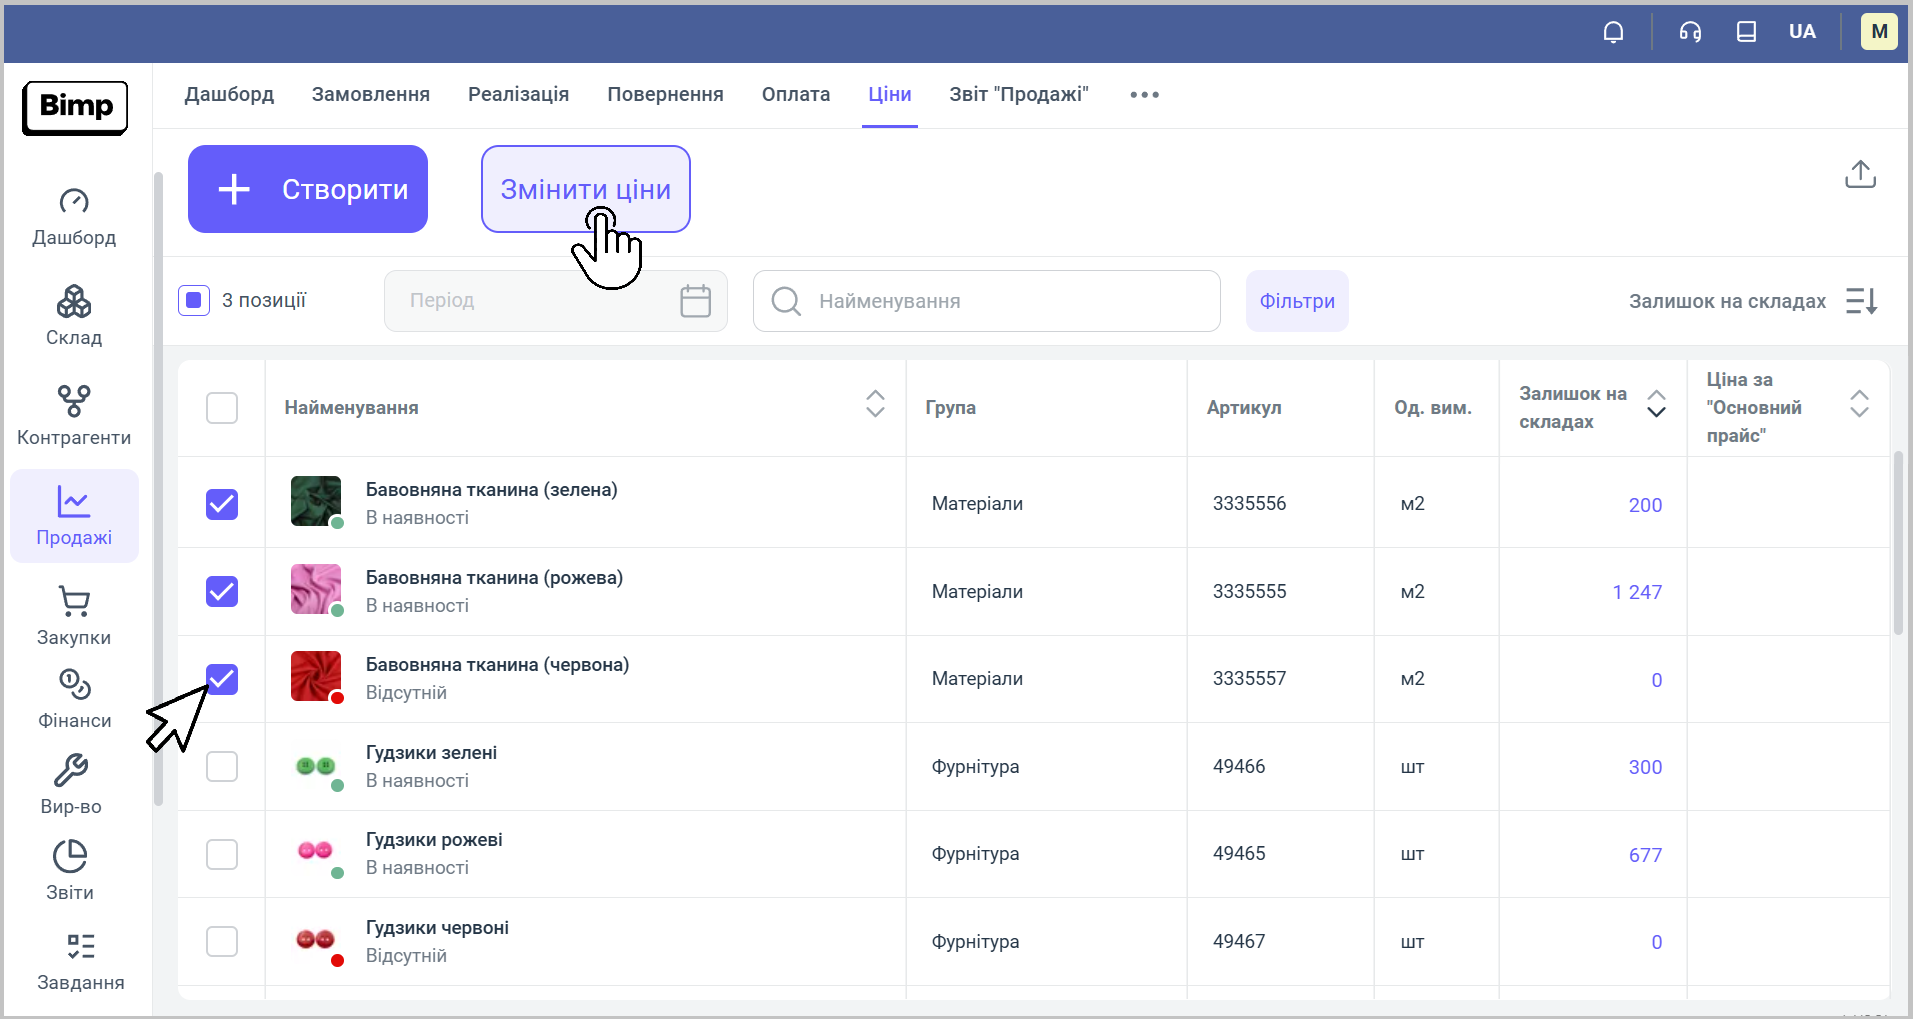Switch to the Замовлення tab

[370, 95]
